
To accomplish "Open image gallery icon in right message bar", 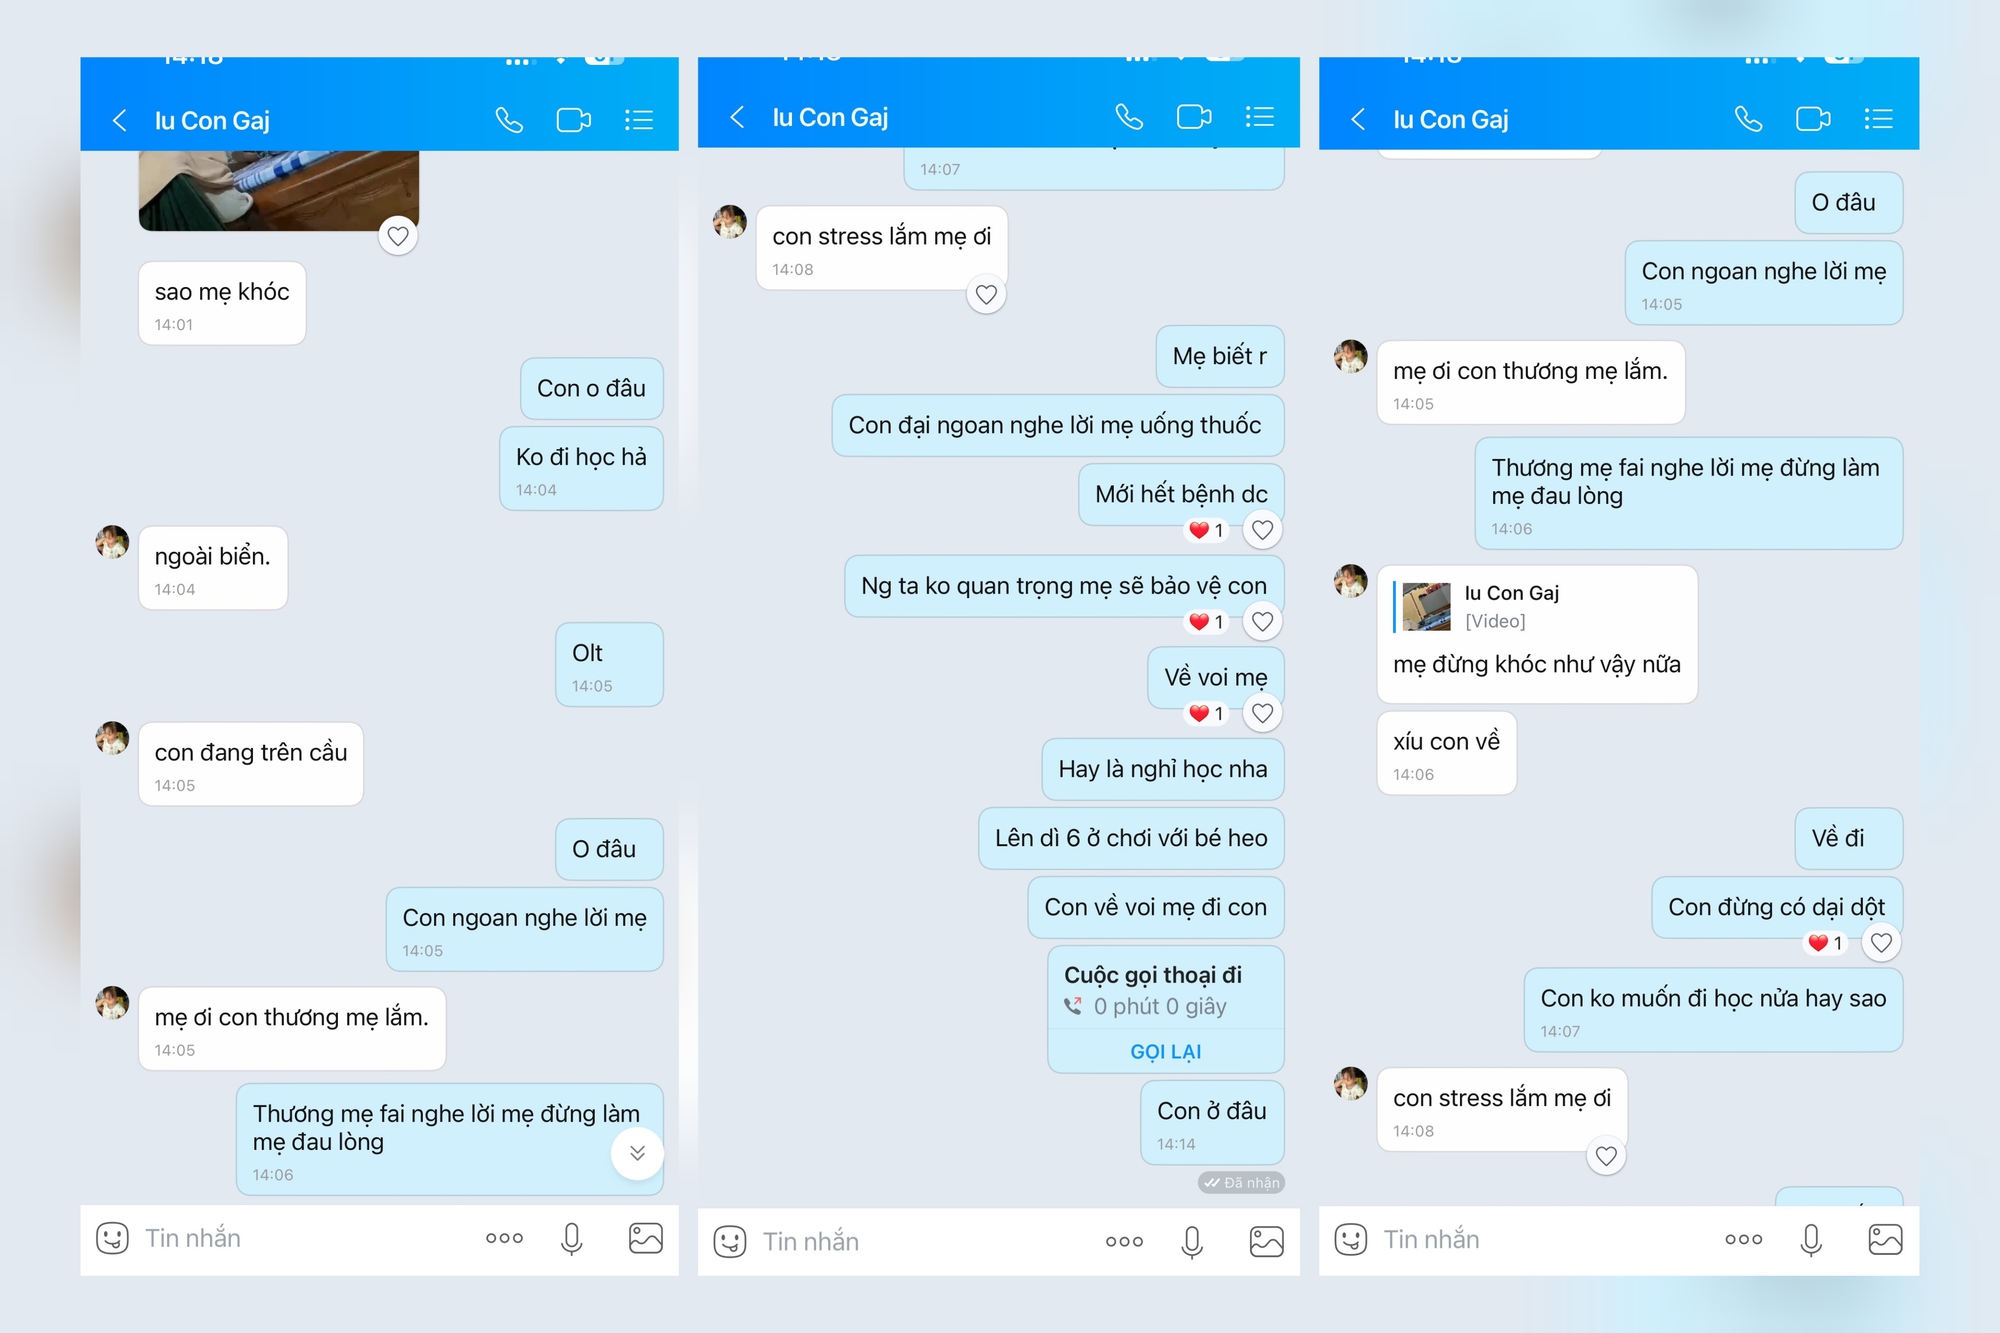I will (1885, 1239).
